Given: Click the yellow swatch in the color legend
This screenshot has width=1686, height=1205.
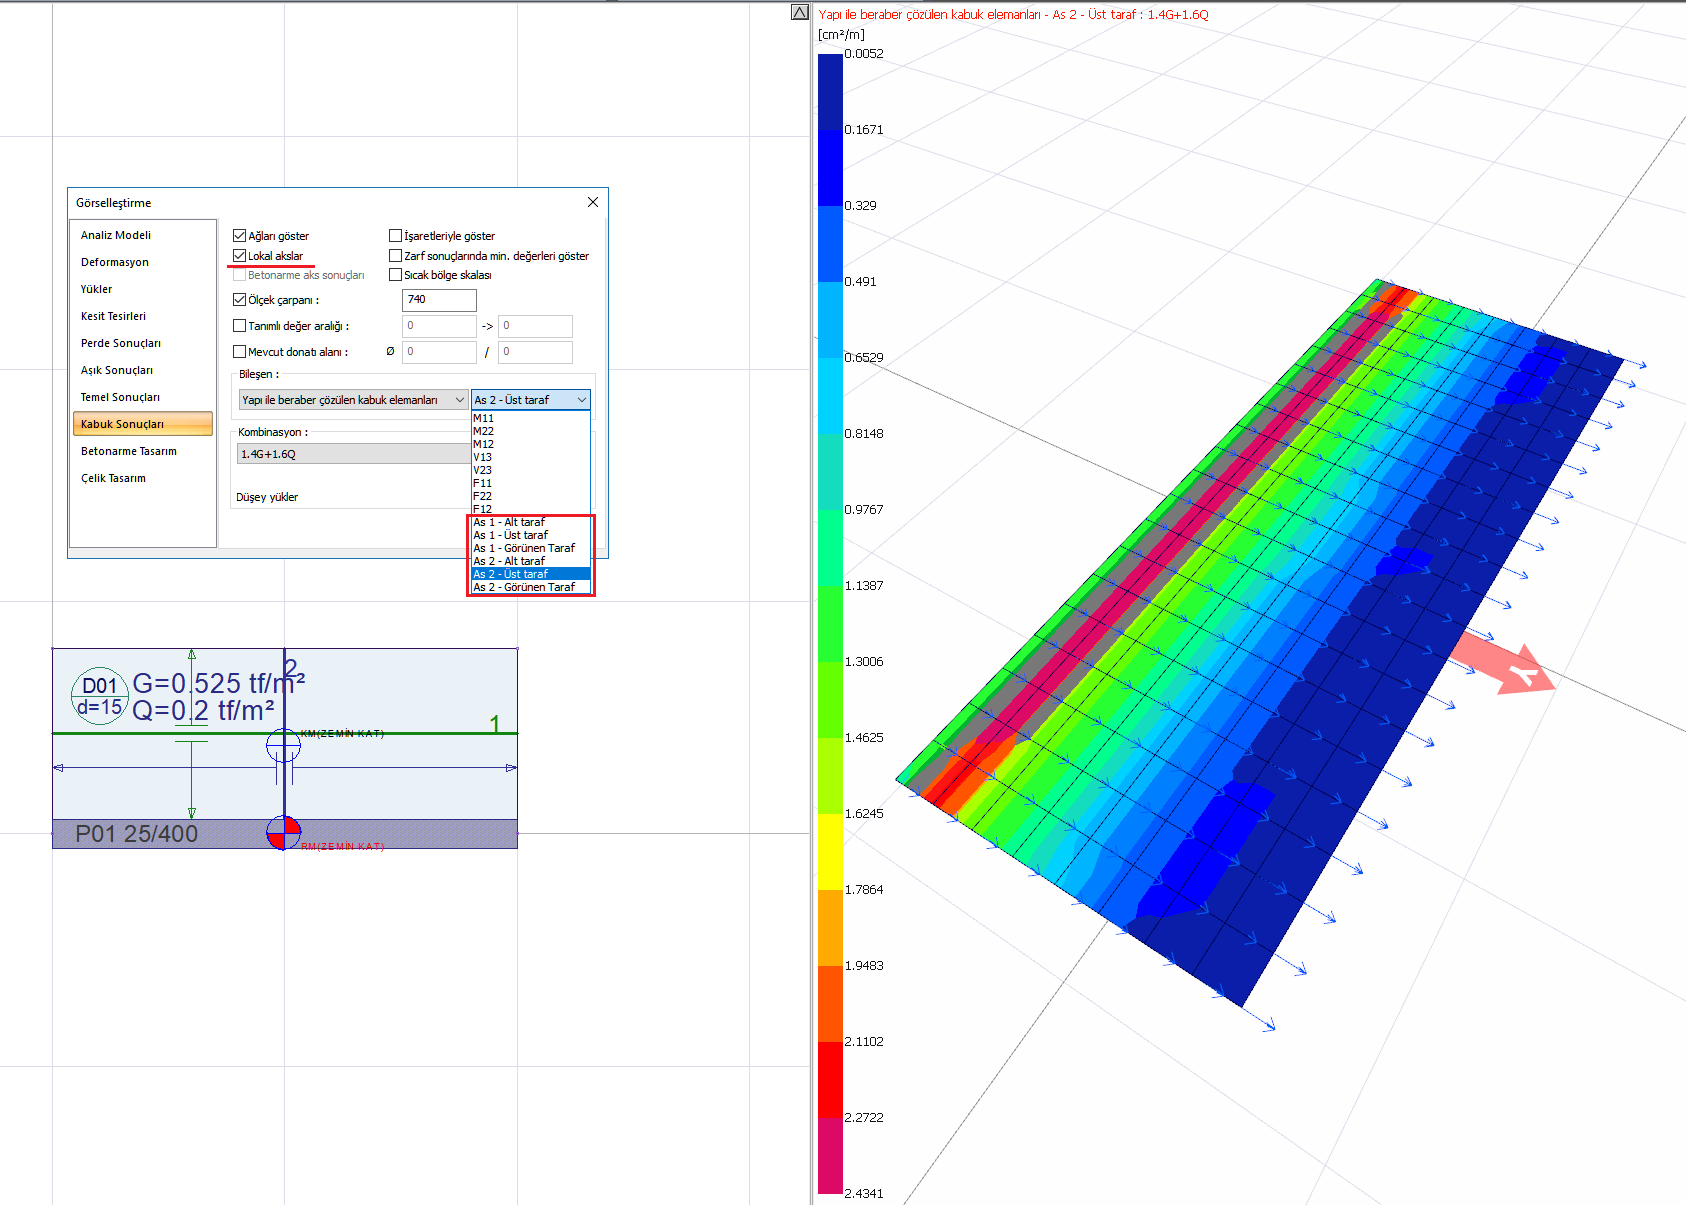Looking at the screenshot, I should (x=830, y=851).
